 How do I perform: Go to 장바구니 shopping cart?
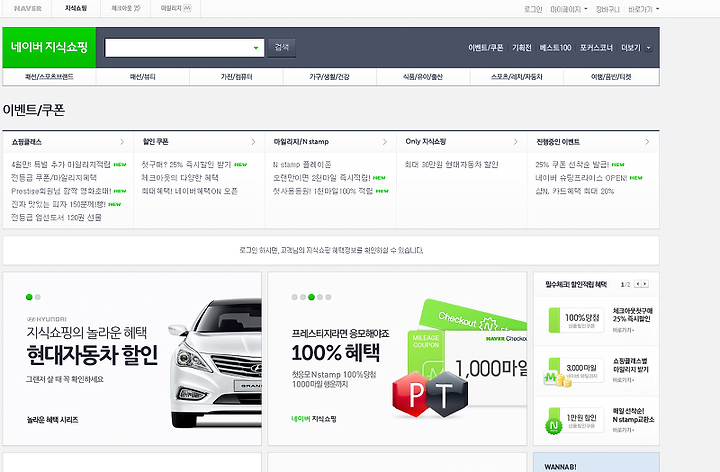click(608, 9)
